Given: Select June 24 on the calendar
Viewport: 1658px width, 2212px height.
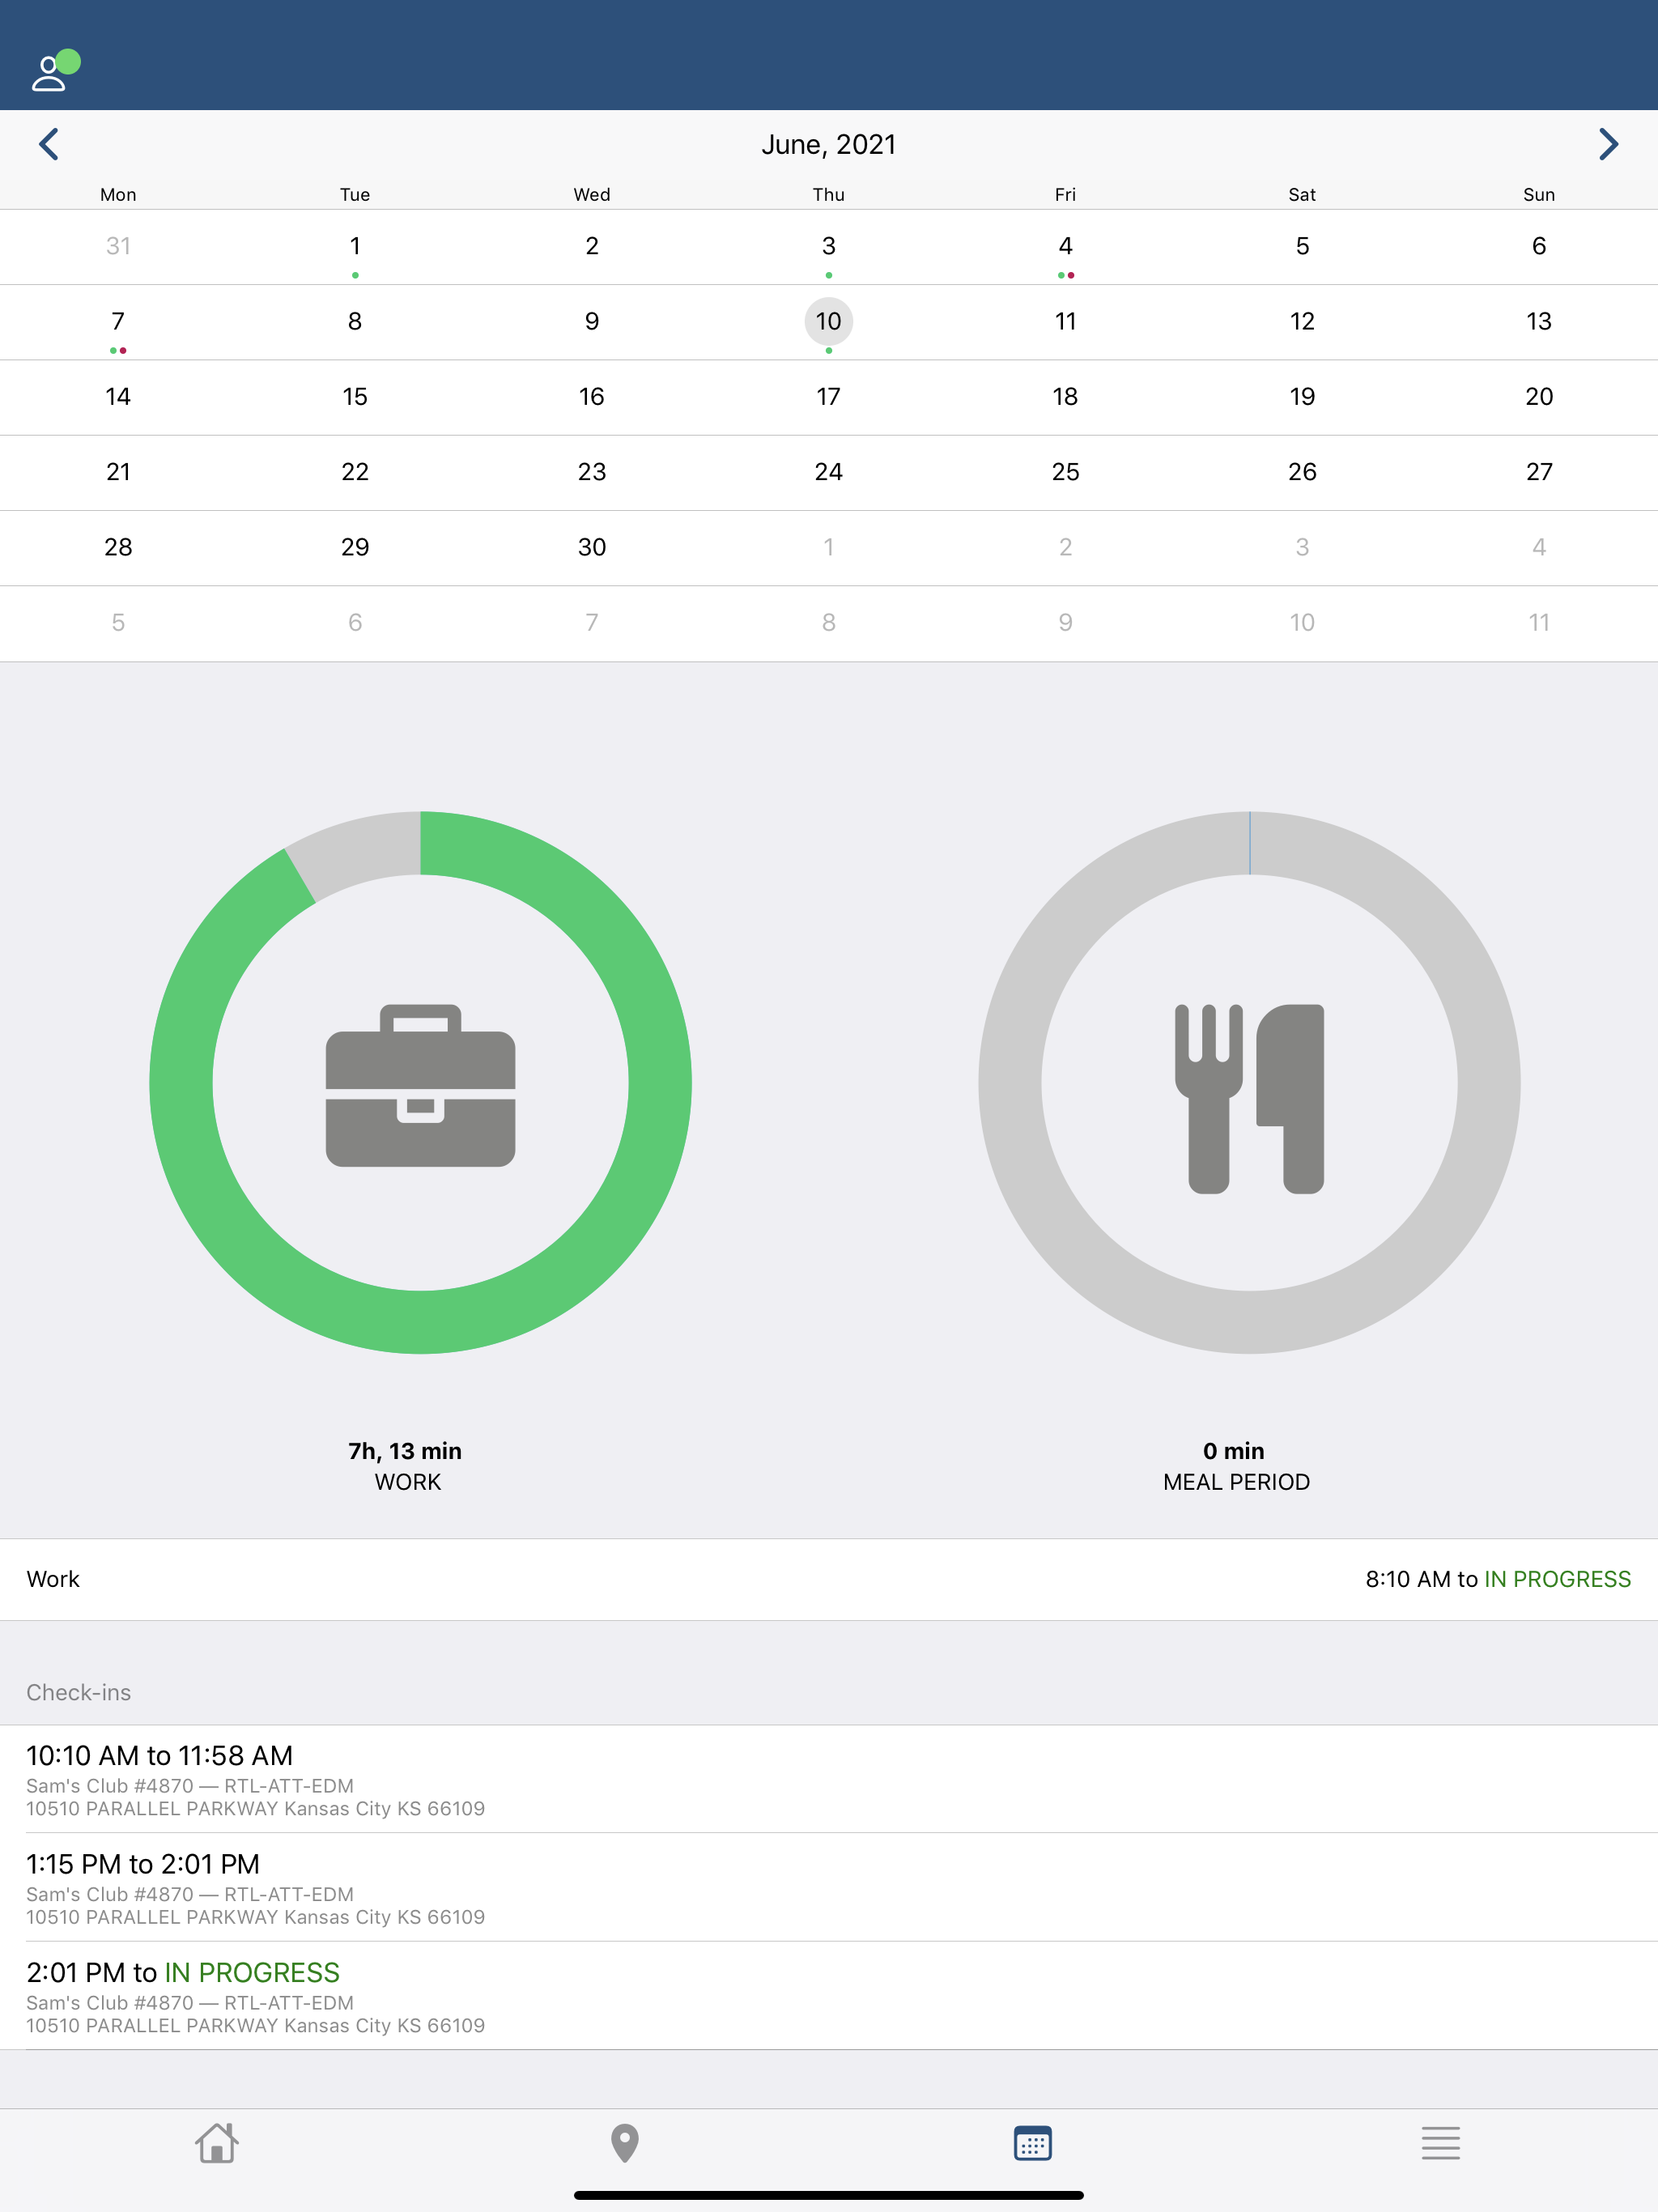Looking at the screenshot, I should tap(828, 472).
